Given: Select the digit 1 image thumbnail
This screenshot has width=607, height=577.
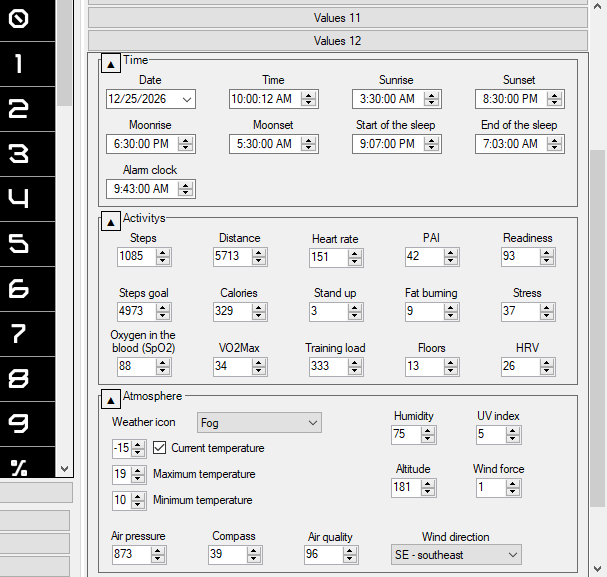Looking at the screenshot, I should click(x=27, y=64).
